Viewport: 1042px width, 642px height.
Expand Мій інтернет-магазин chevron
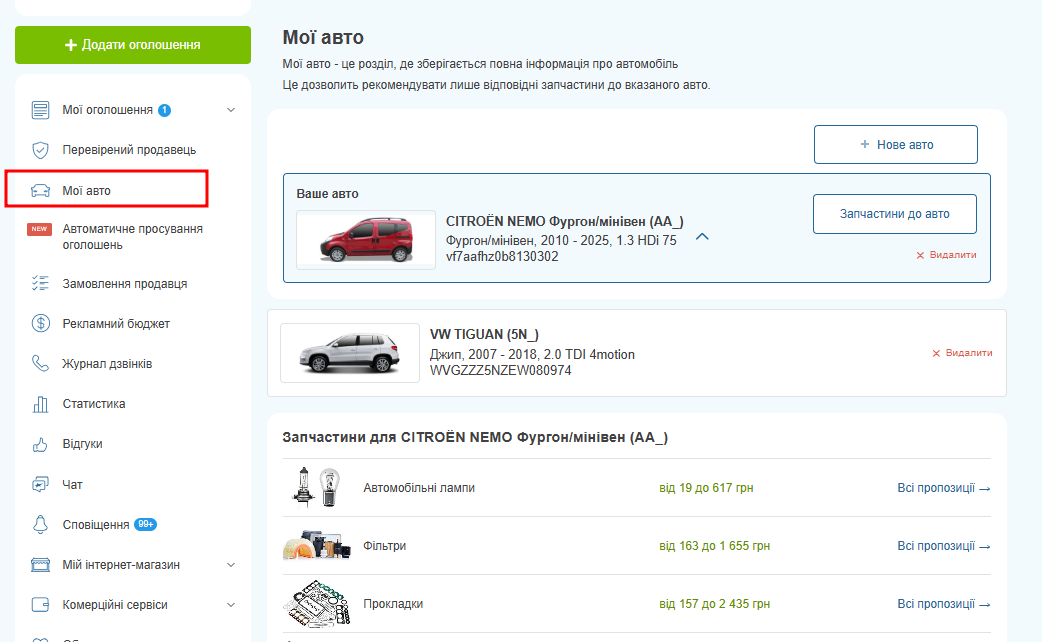pyautogui.click(x=231, y=565)
